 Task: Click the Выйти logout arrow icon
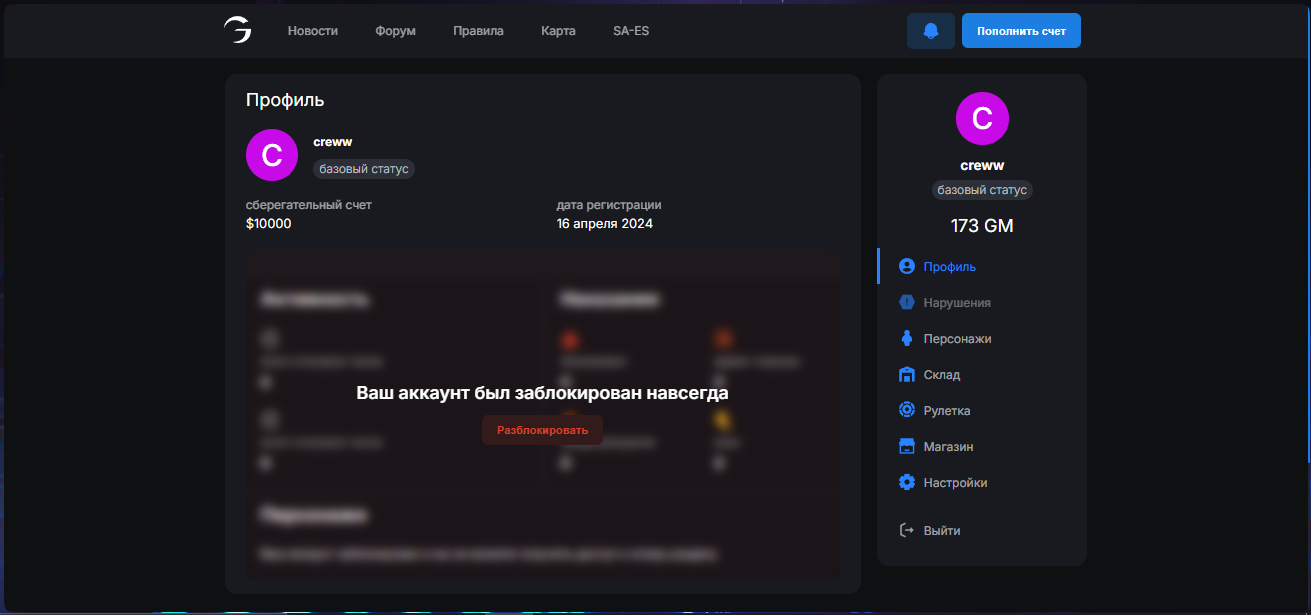point(907,531)
